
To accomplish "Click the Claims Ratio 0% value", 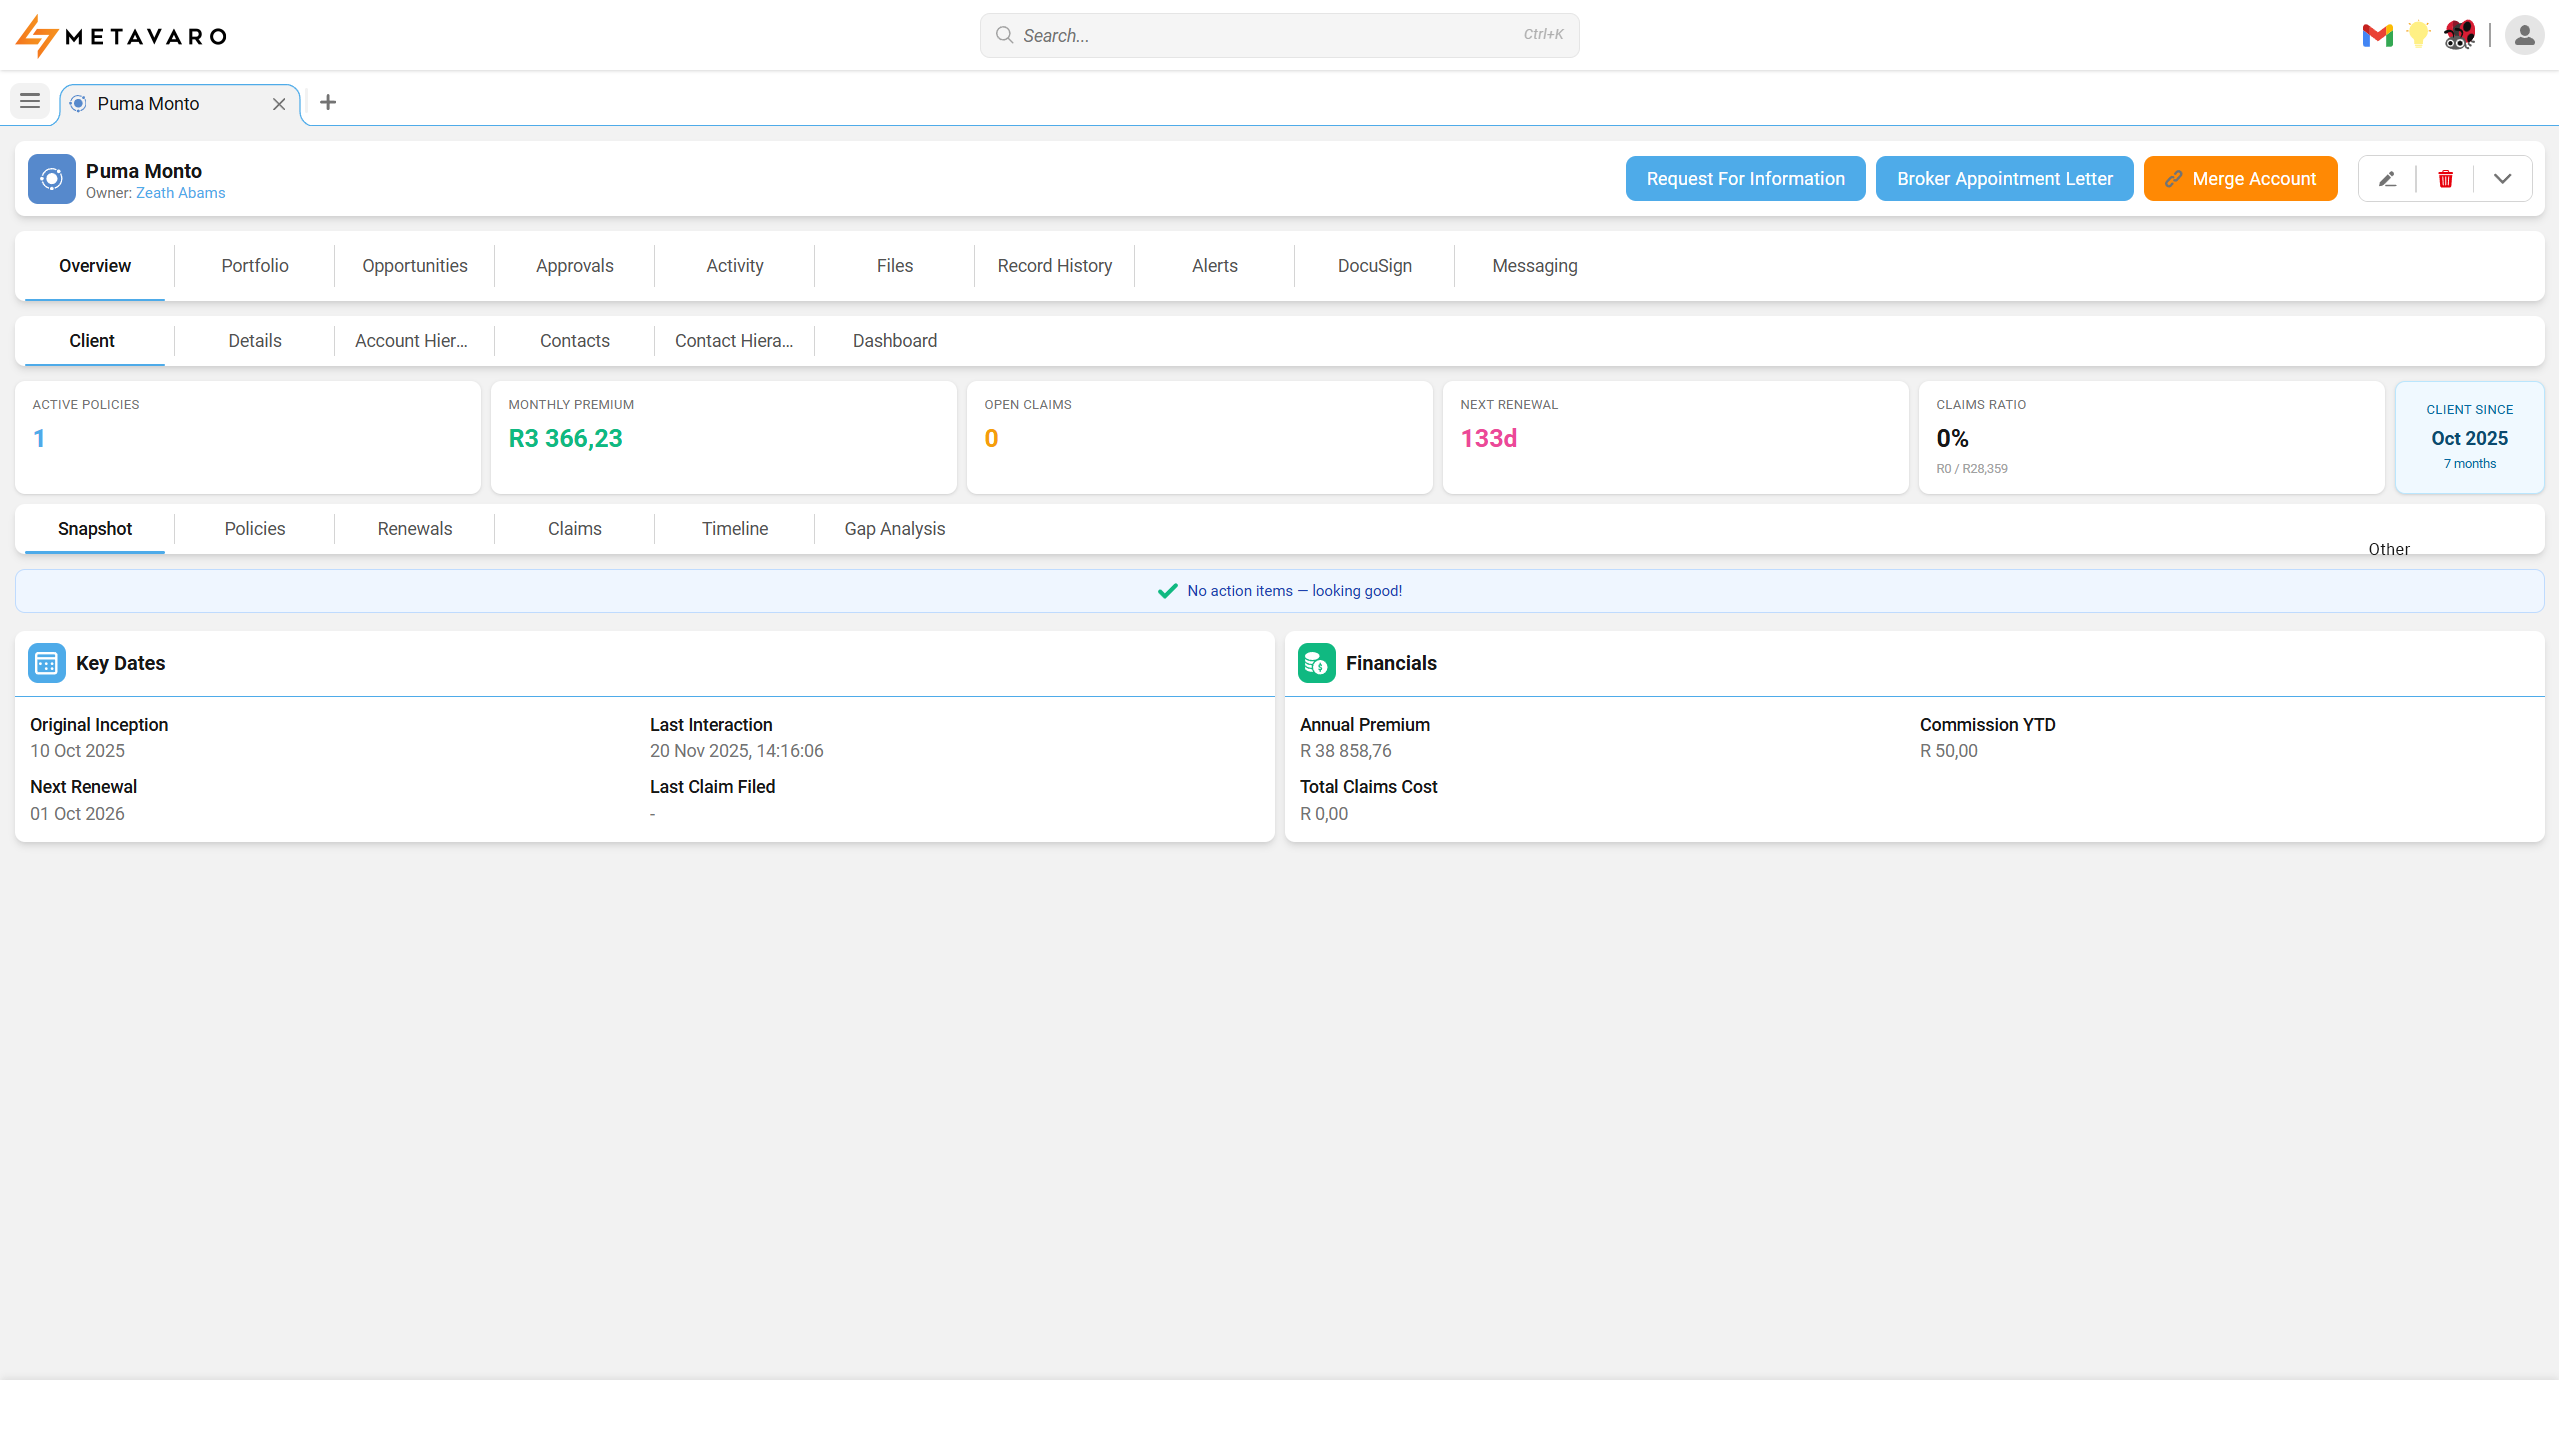I will (1953, 439).
